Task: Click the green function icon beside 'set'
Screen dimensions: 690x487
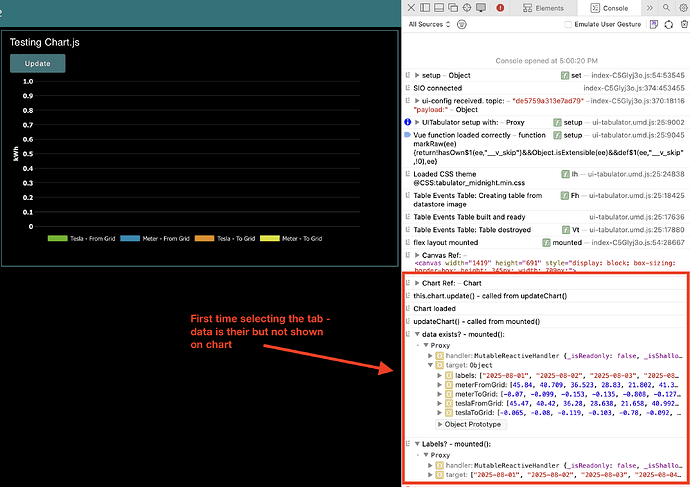Action: click(565, 75)
